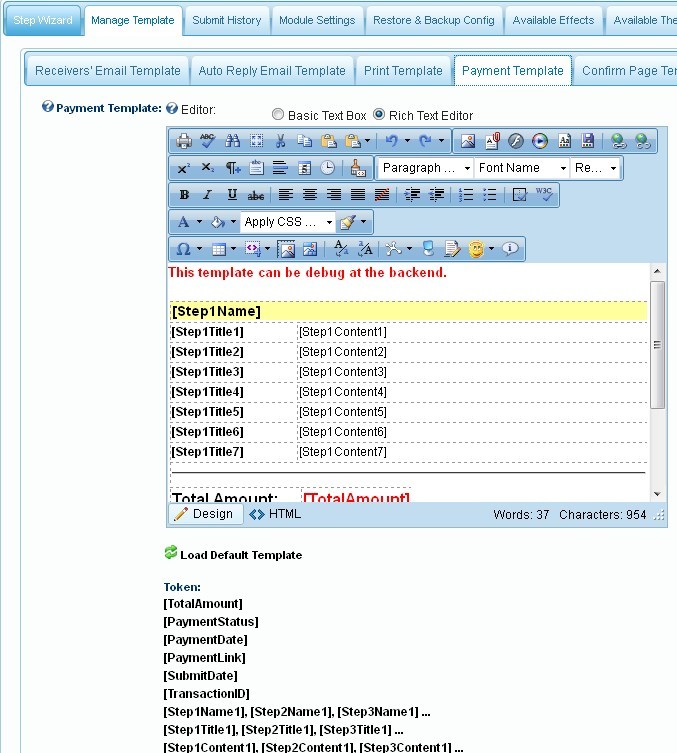Click the Editor help question icon
The height and width of the screenshot is (753, 677).
(172, 108)
